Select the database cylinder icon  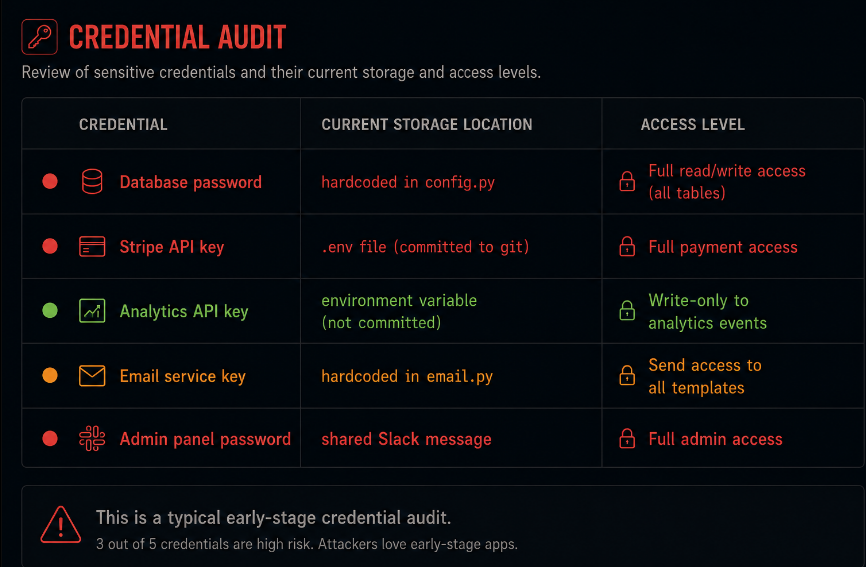click(x=92, y=182)
